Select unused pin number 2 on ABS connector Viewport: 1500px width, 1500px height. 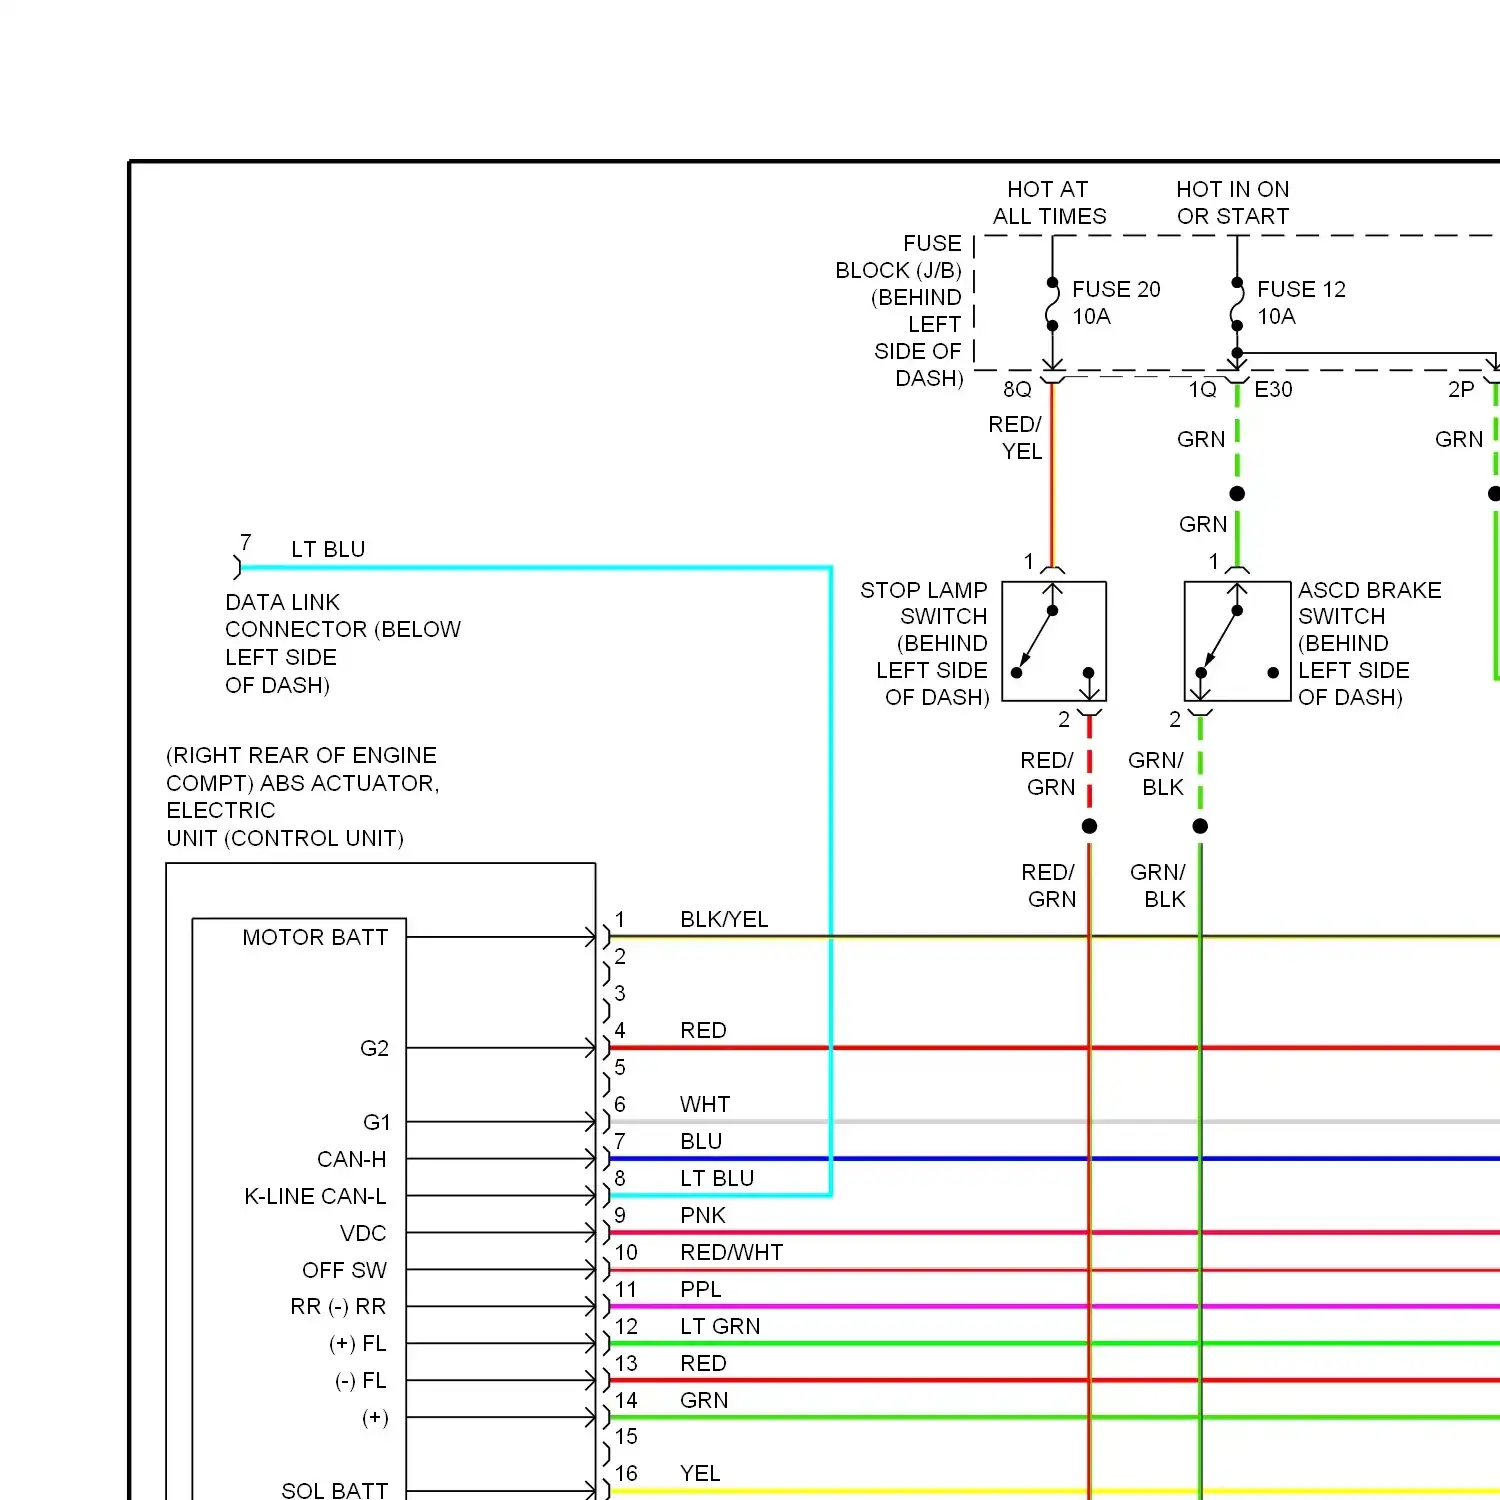pyautogui.click(x=620, y=957)
